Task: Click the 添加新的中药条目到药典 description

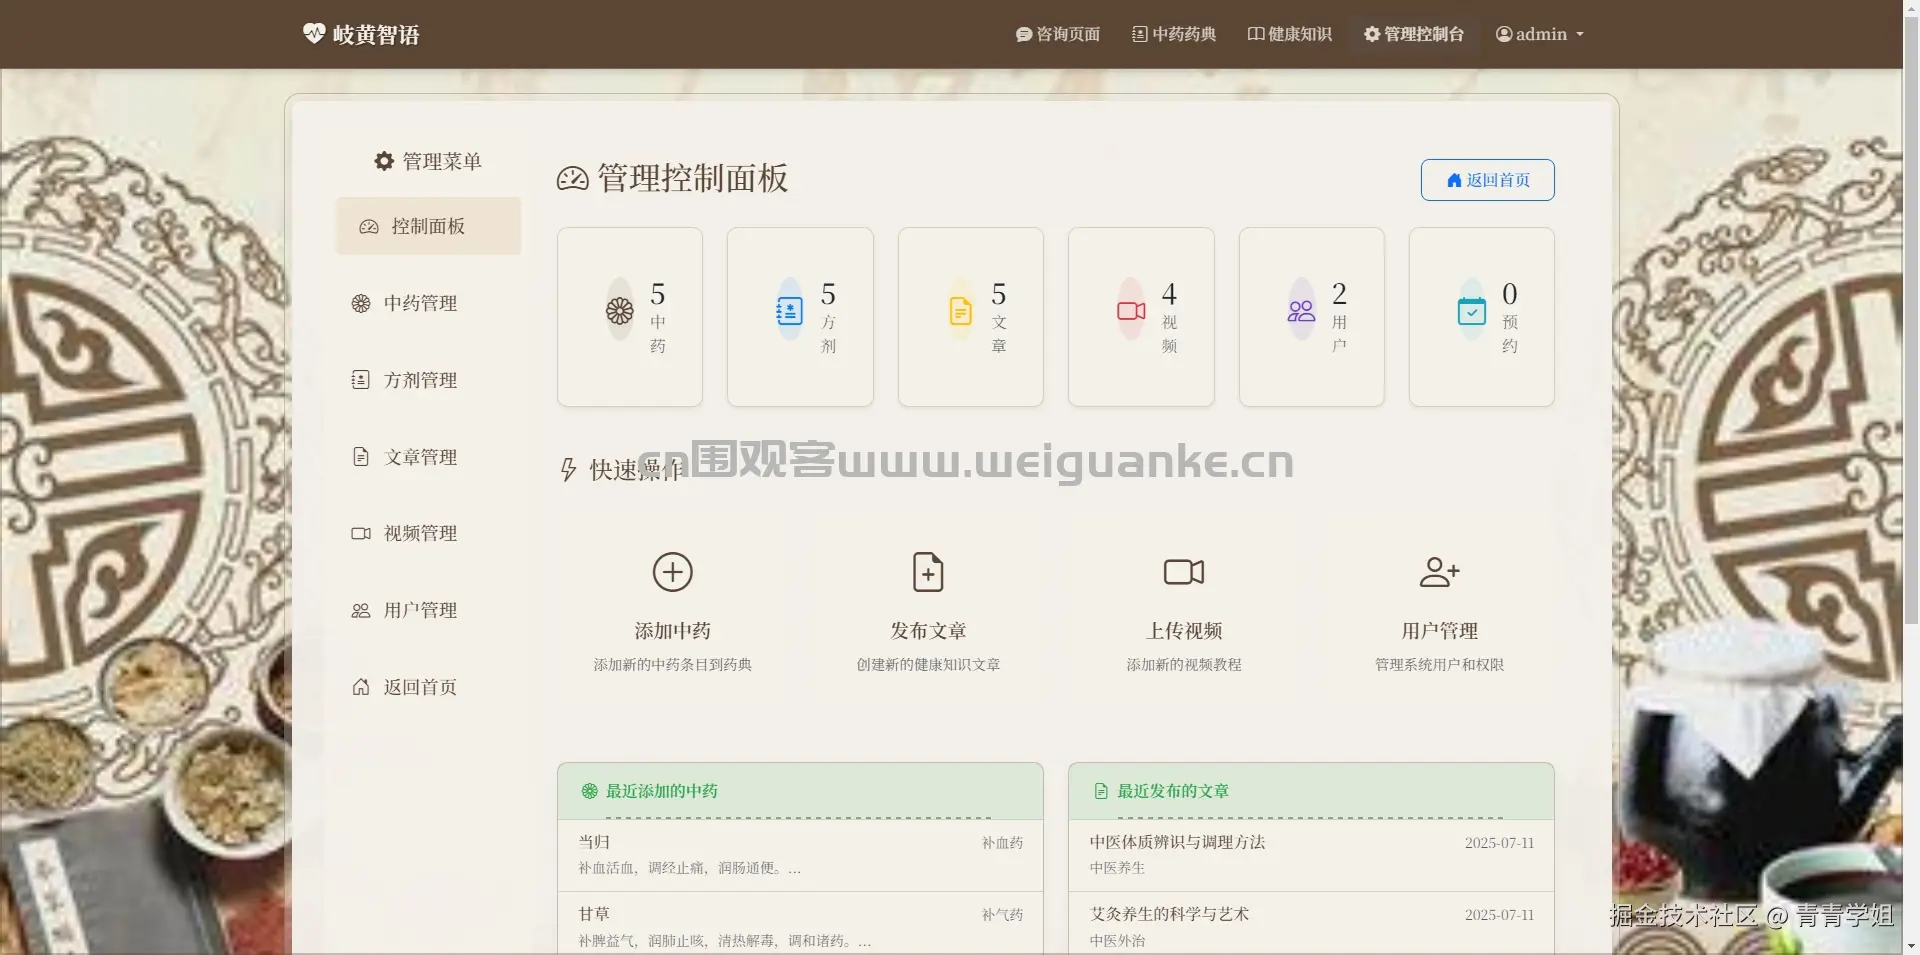Action: tap(673, 665)
